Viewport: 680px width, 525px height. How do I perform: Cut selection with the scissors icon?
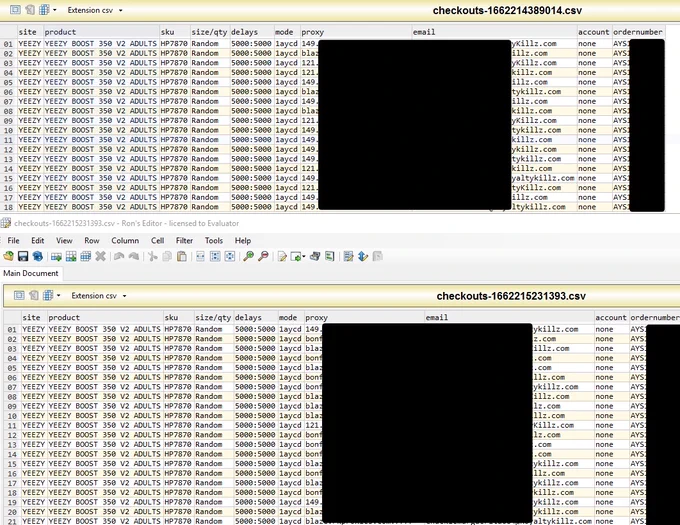click(153, 256)
